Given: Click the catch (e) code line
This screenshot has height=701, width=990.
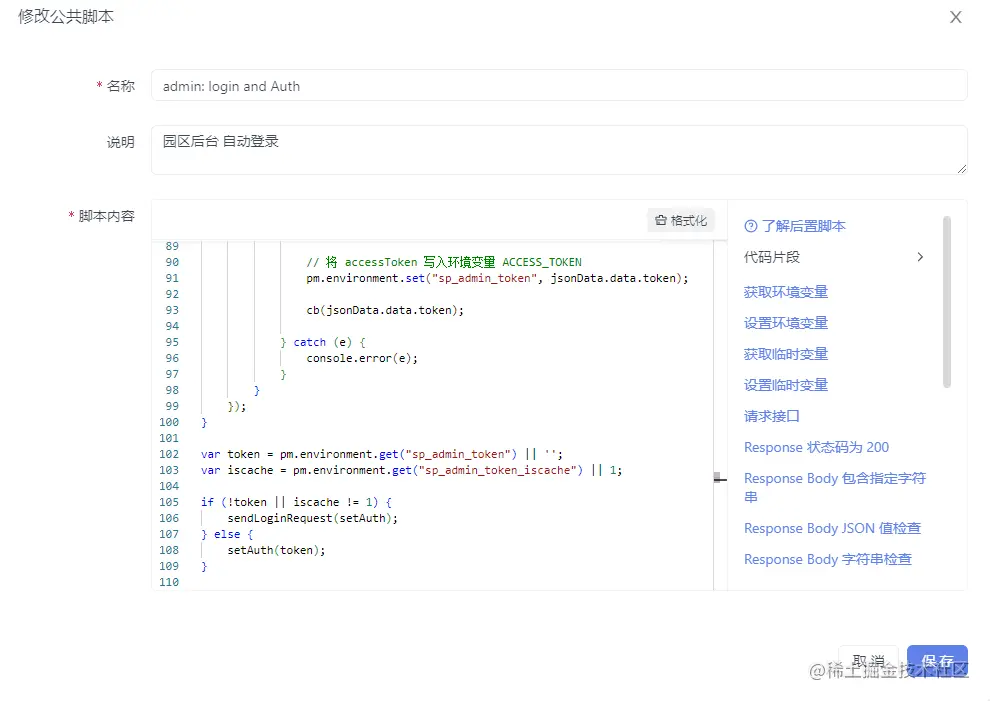Looking at the screenshot, I should pos(323,342).
